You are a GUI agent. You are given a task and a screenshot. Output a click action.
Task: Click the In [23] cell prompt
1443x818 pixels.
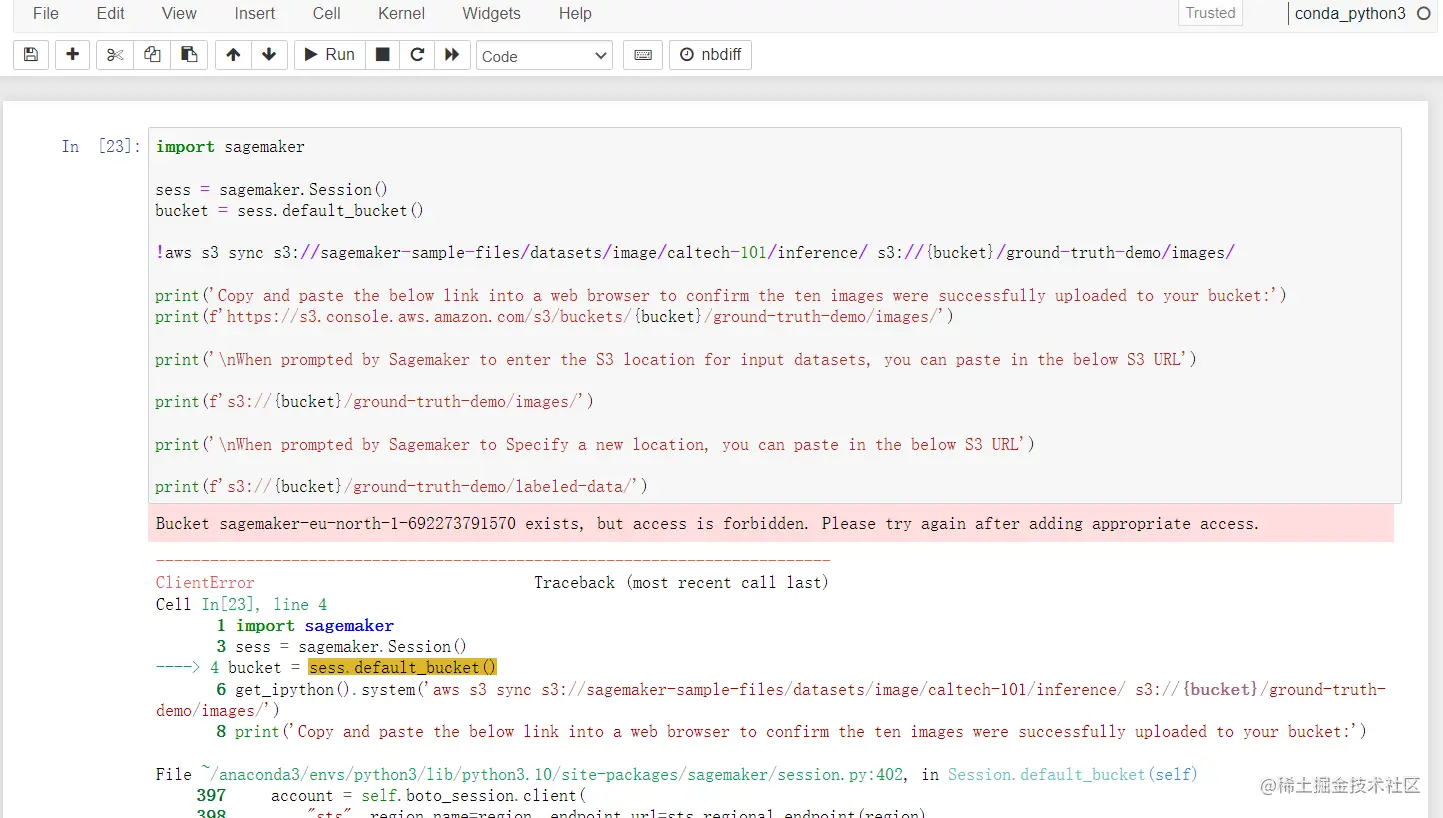tap(100, 147)
